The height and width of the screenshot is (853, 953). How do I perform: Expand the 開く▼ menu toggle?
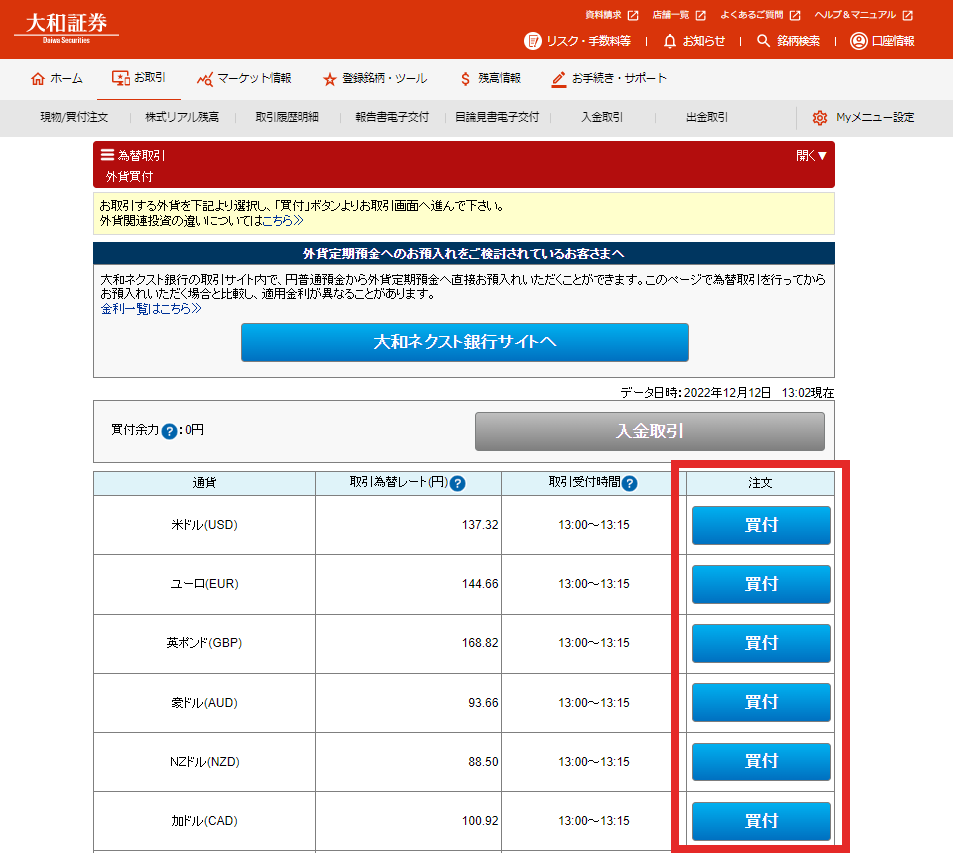(811, 156)
